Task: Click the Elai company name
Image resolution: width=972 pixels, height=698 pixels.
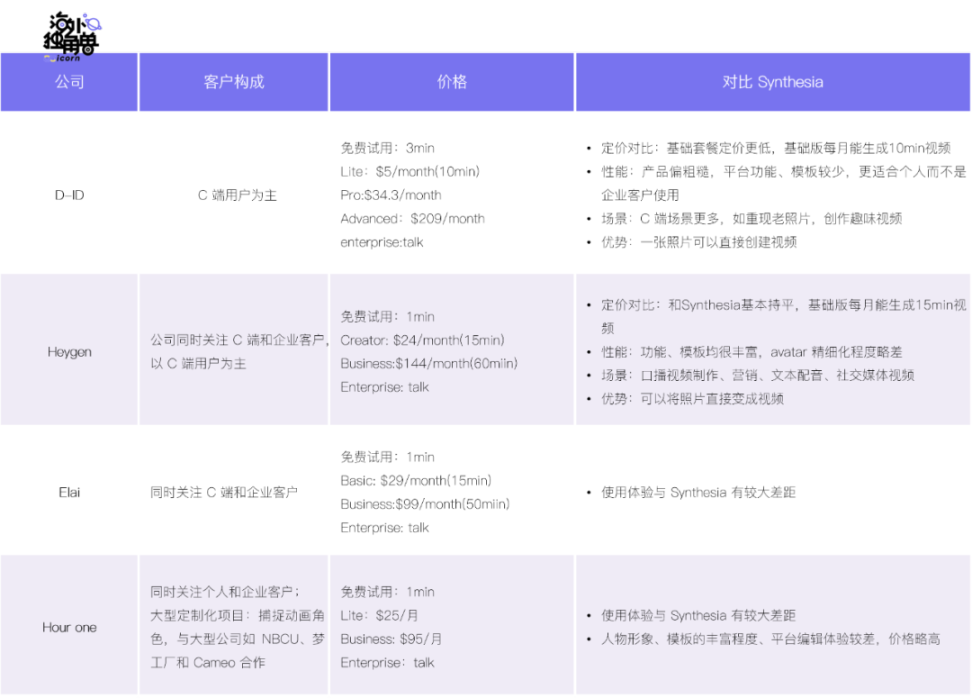Action: coord(69,492)
